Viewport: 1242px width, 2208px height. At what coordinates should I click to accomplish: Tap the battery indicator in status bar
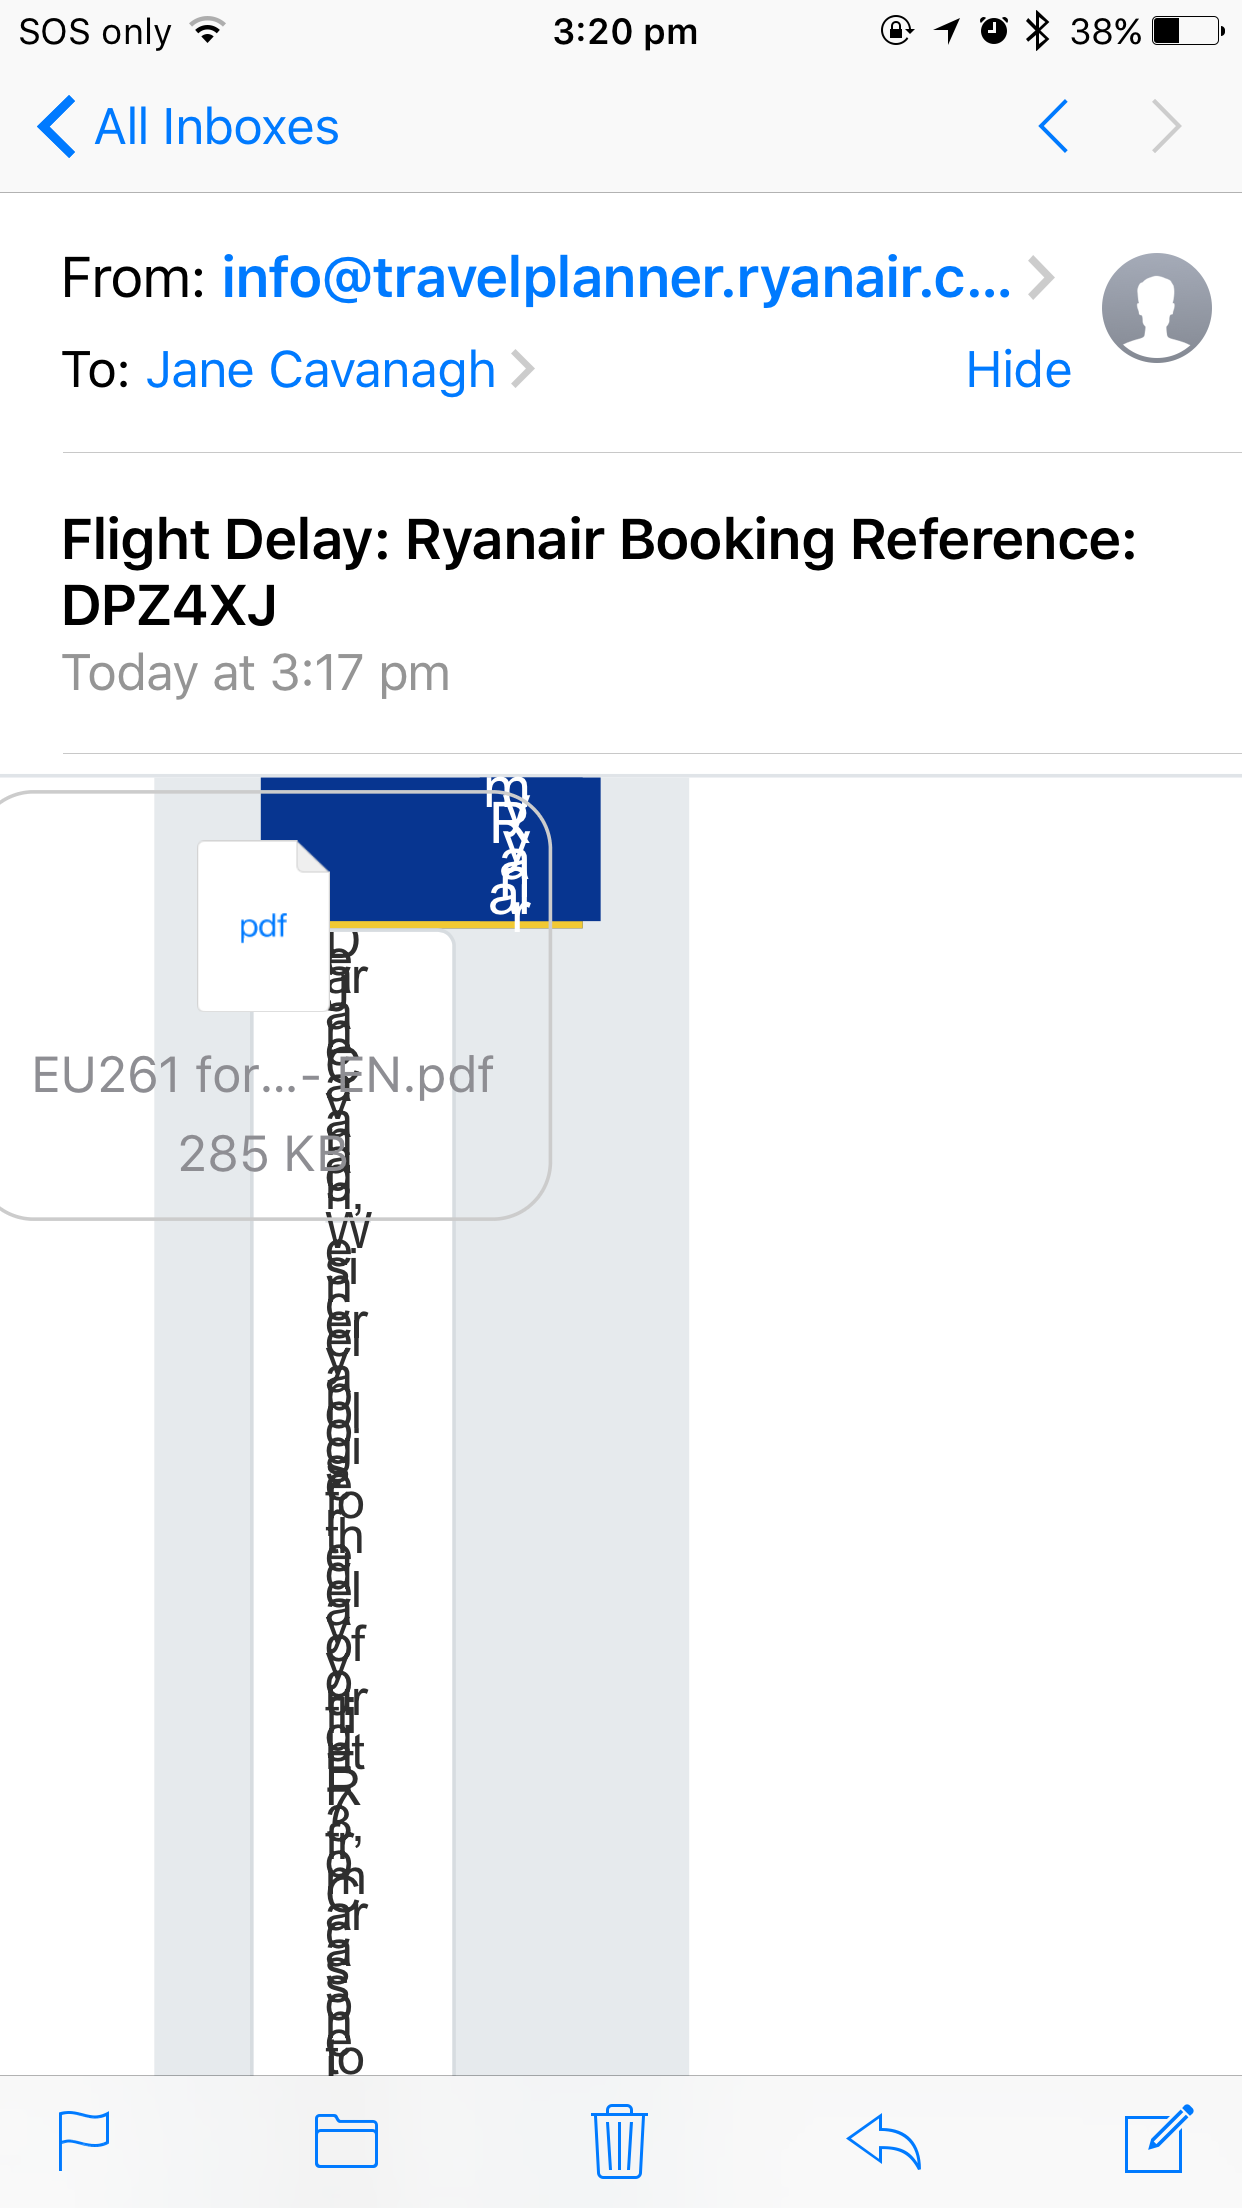click(1188, 31)
